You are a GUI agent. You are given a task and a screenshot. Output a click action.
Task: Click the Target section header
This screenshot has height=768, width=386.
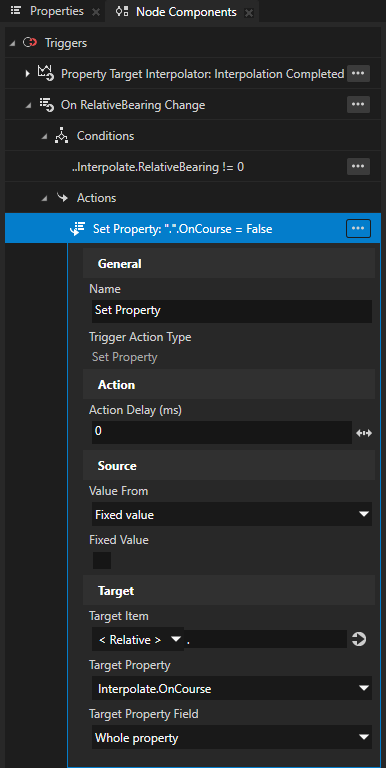click(229, 591)
